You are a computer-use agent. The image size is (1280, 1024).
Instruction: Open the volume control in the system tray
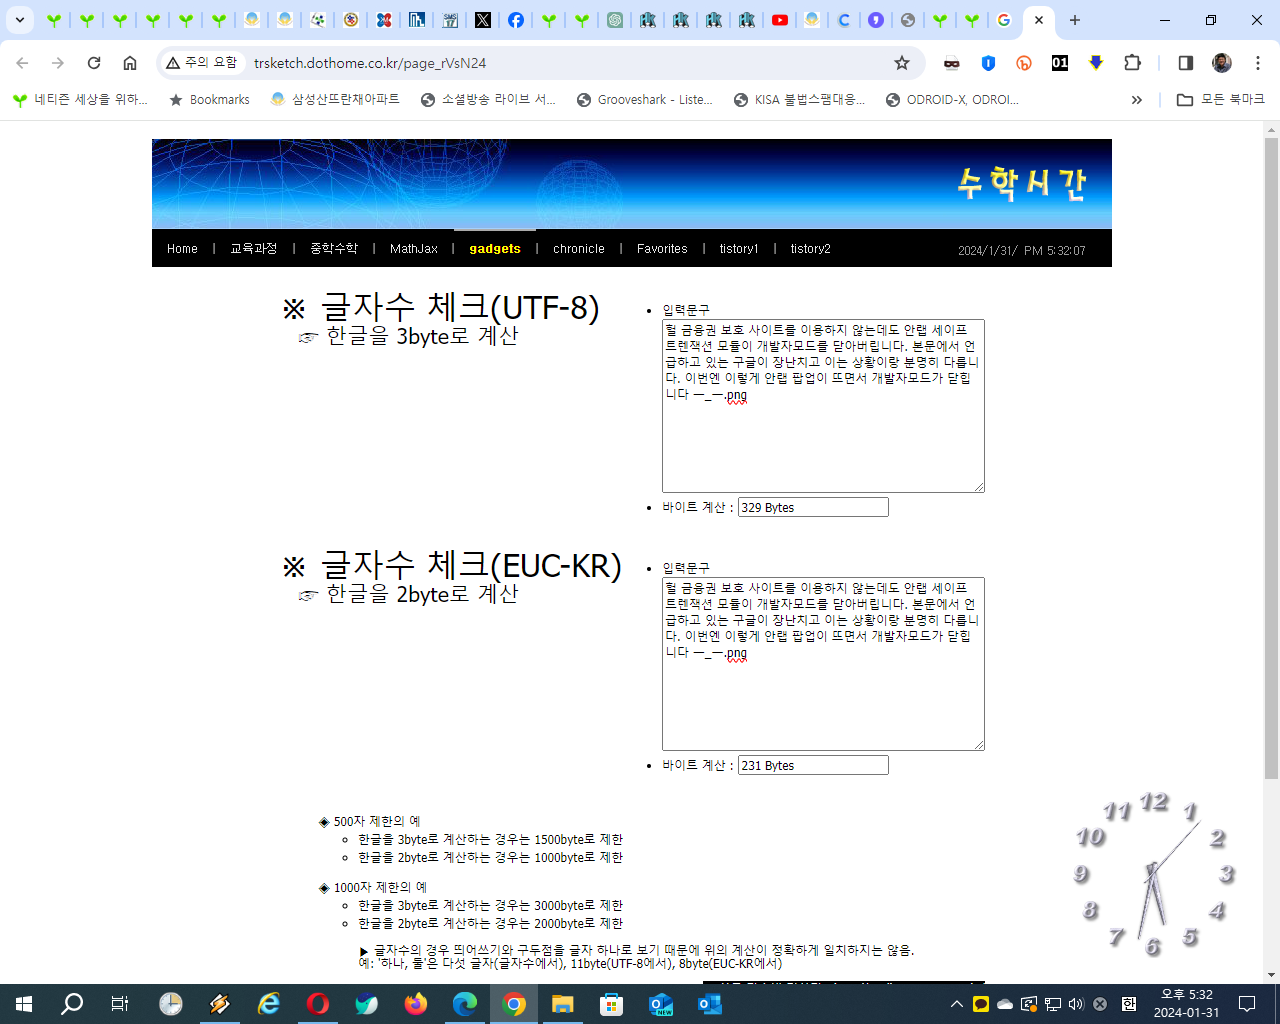[x=1076, y=1004]
